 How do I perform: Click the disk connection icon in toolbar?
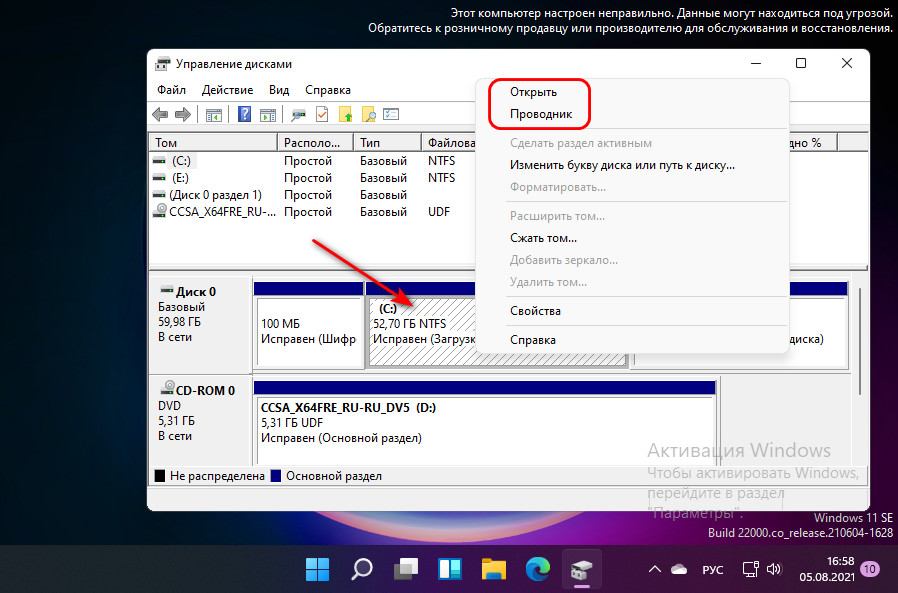click(x=299, y=114)
